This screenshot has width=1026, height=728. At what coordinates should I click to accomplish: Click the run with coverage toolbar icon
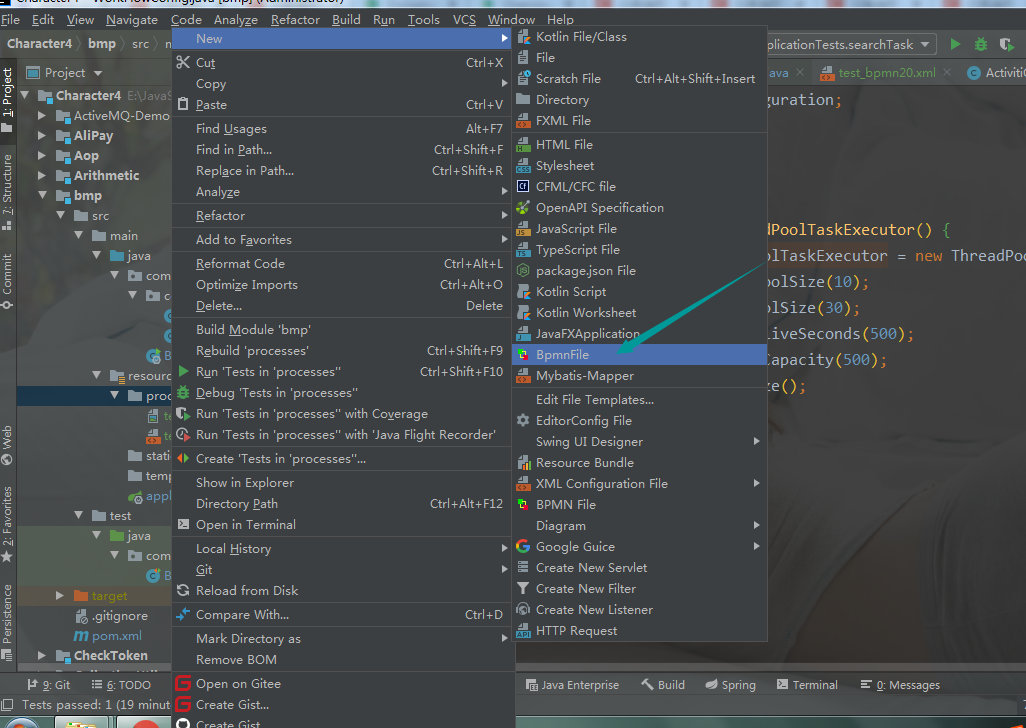[x=1006, y=44]
